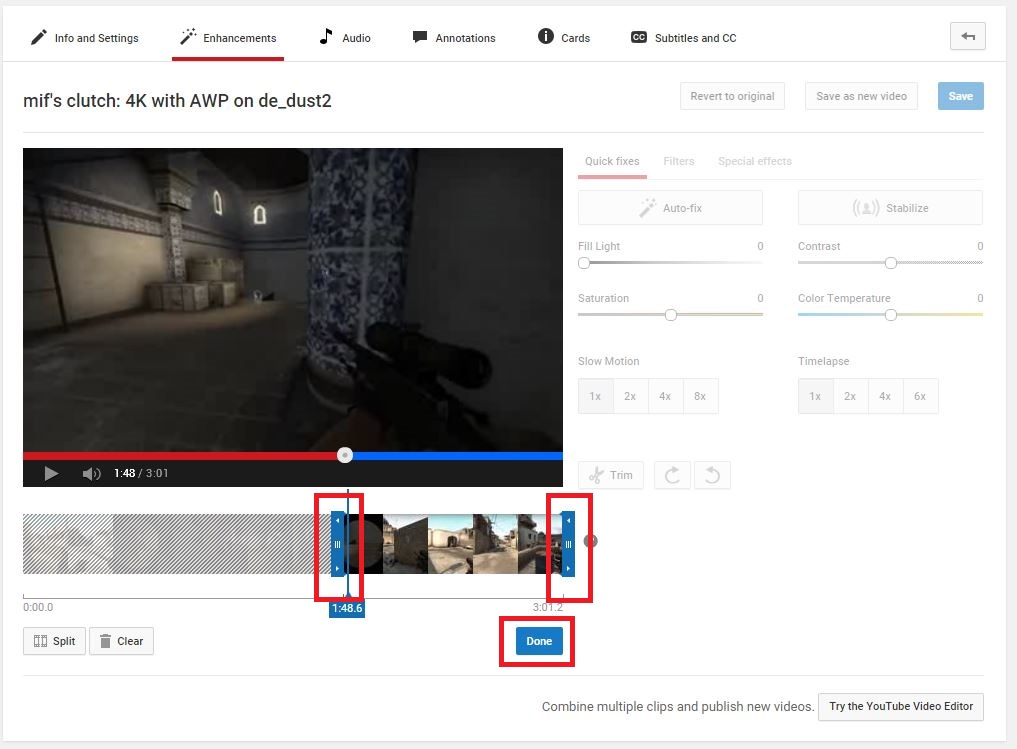
Task: Click the Trim scissors button
Action: tap(611, 475)
